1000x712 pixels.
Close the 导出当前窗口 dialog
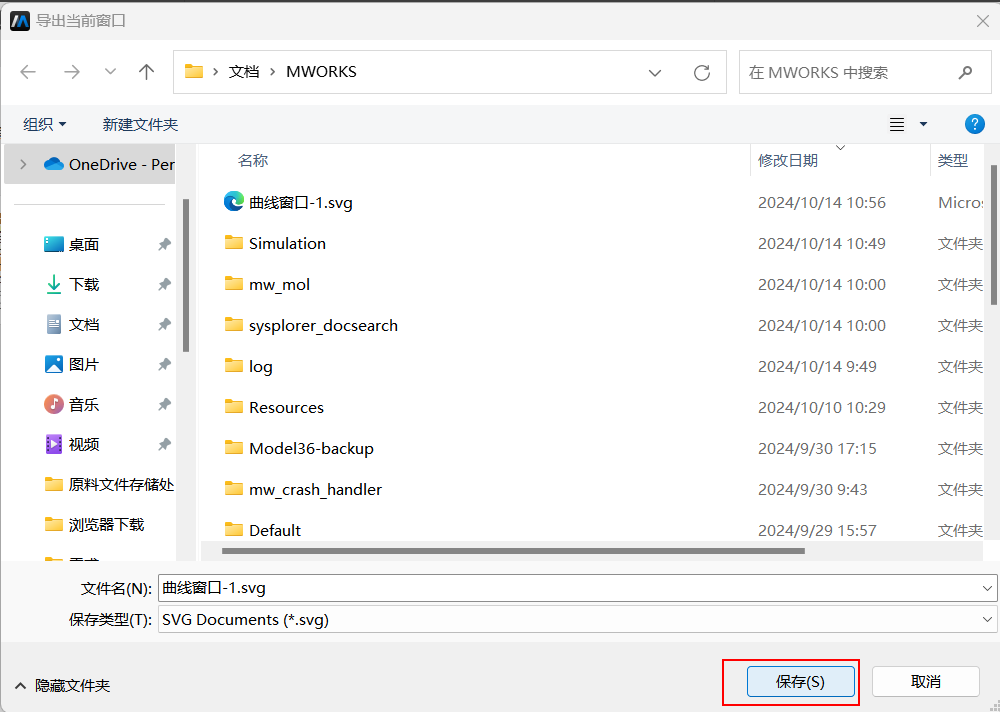coord(982,21)
